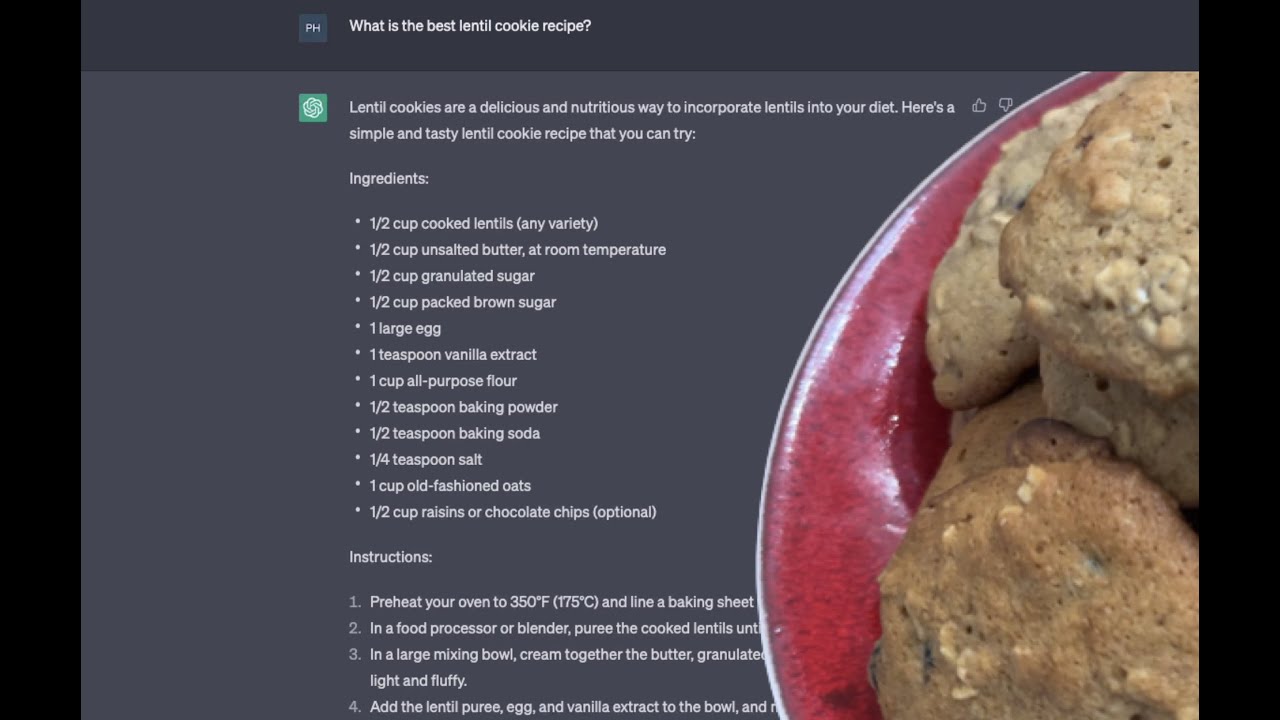Click the "Ingredients:" heading
The height and width of the screenshot is (720, 1280).
pyautogui.click(x=389, y=178)
